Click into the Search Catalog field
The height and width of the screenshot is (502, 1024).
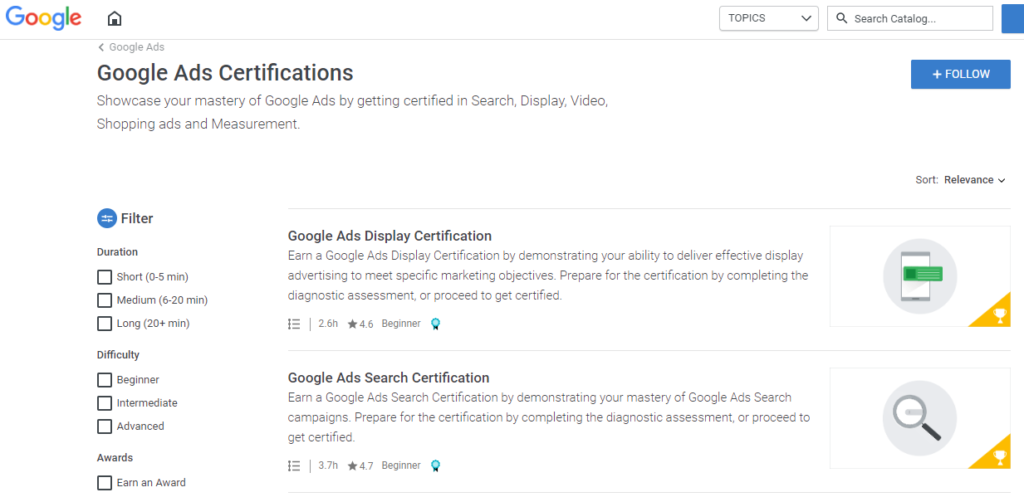(910, 18)
